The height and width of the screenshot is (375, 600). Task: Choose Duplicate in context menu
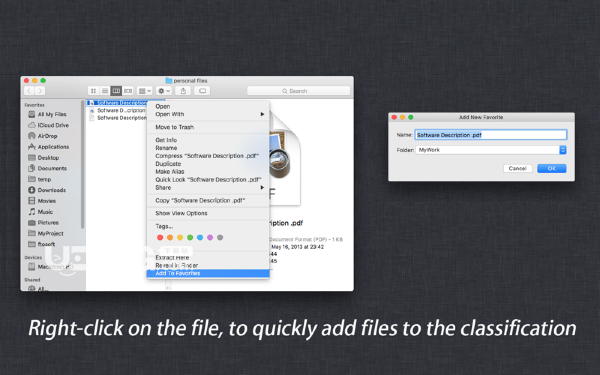[208, 164]
